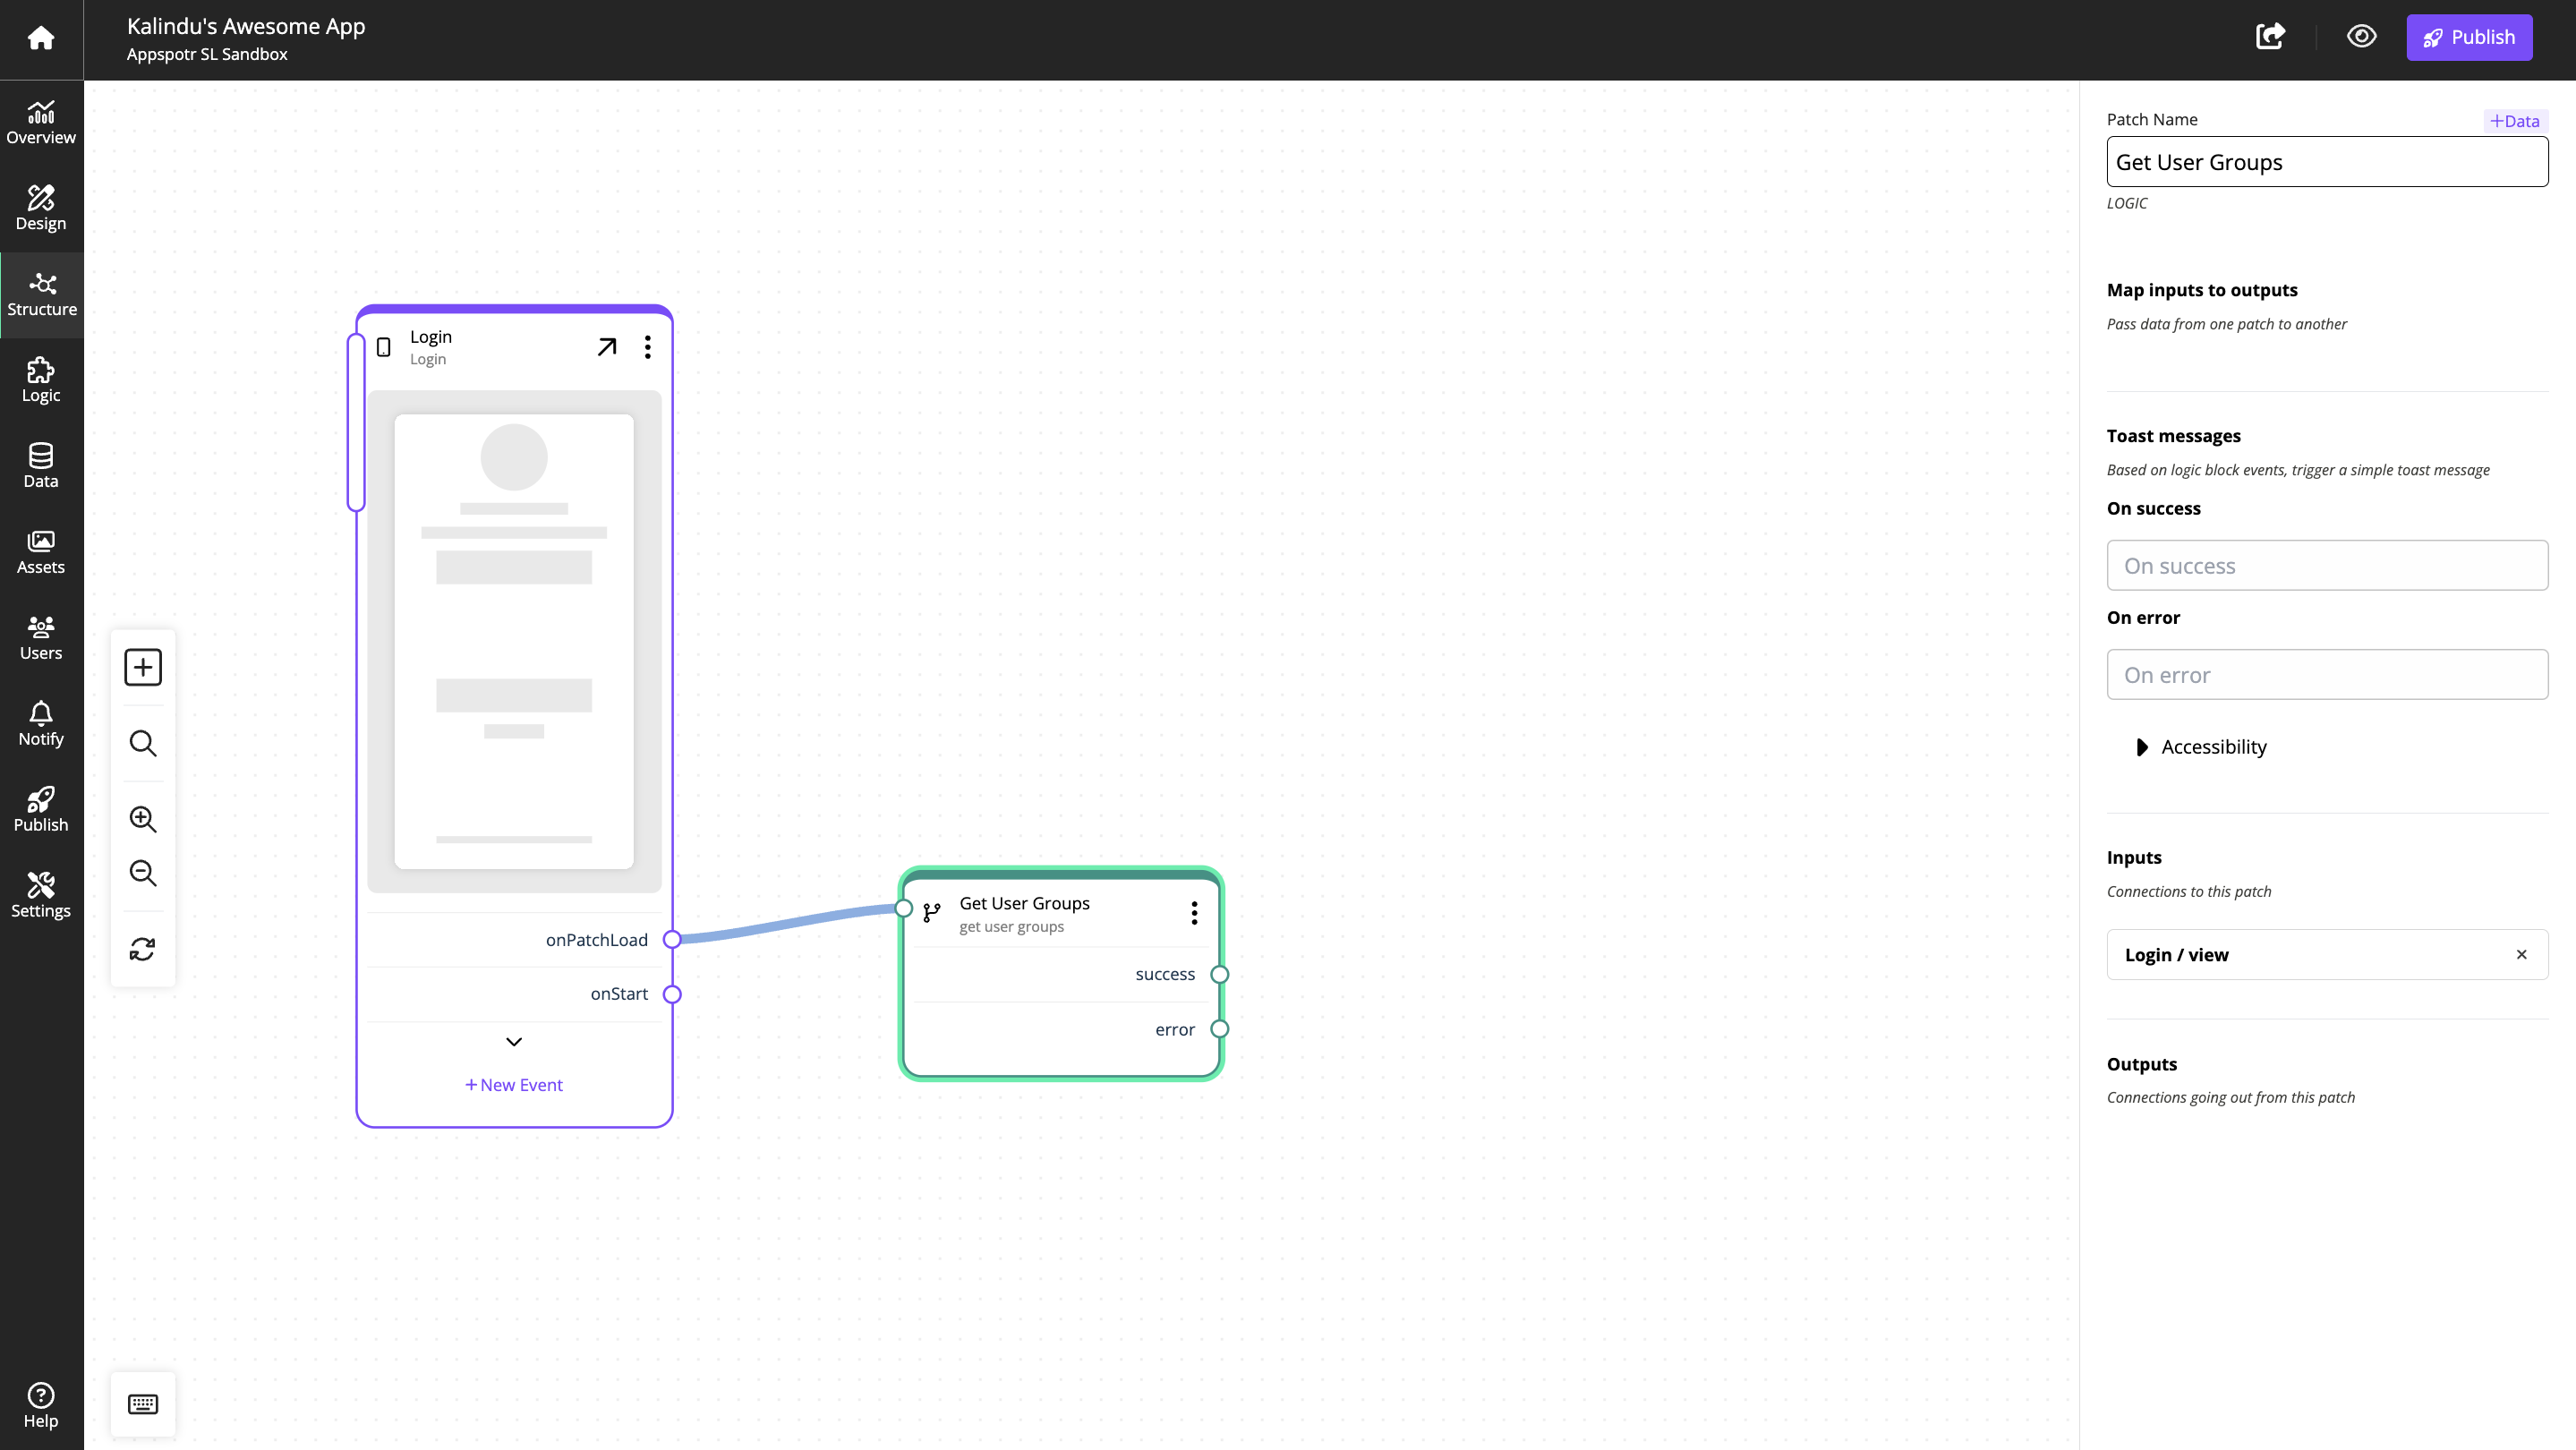Click the Publish button
Screen dimensions: 2576x1450
click(x=2468, y=36)
